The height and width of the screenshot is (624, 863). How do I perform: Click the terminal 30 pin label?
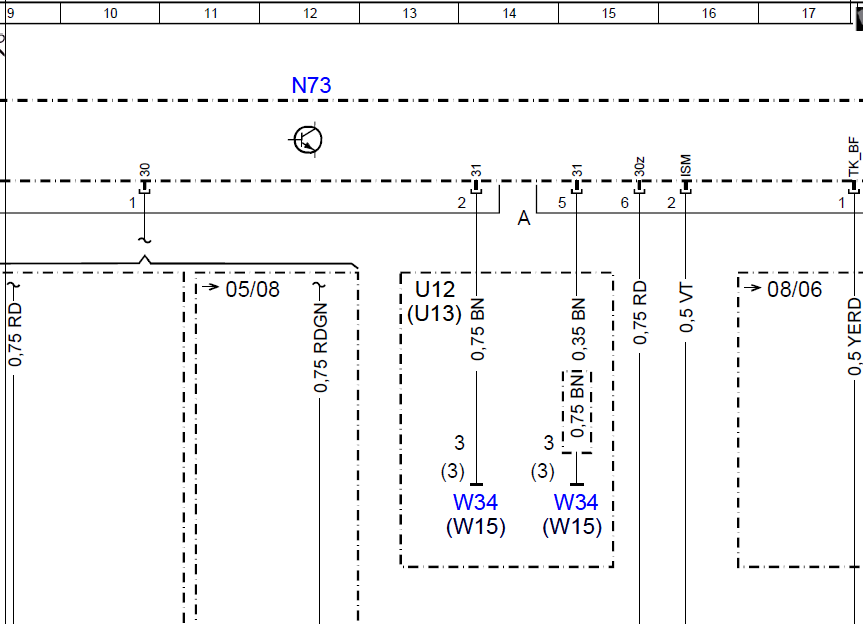tap(145, 170)
